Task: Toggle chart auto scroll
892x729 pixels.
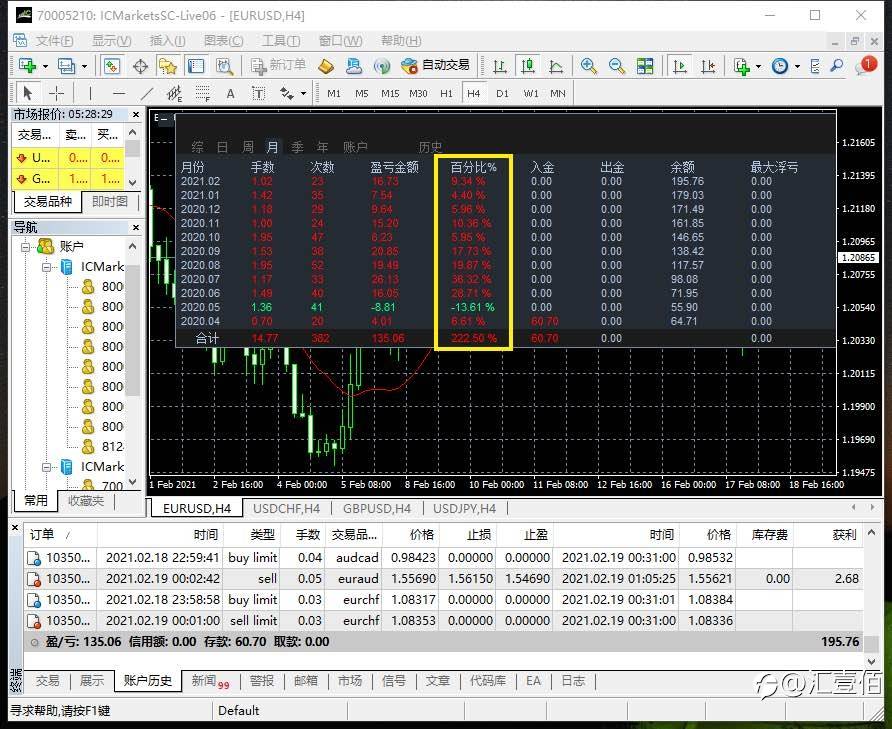Action: (x=680, y=66)
